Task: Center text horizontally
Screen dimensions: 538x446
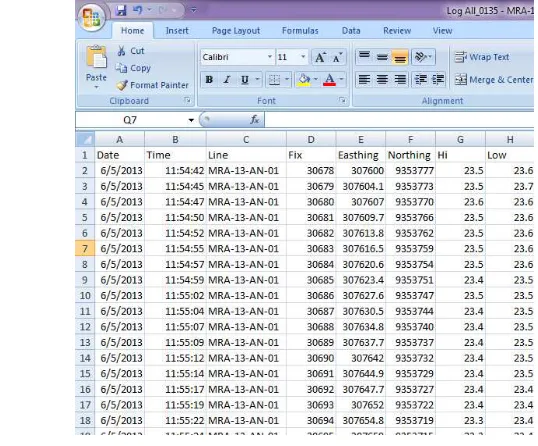Action: 382,80
